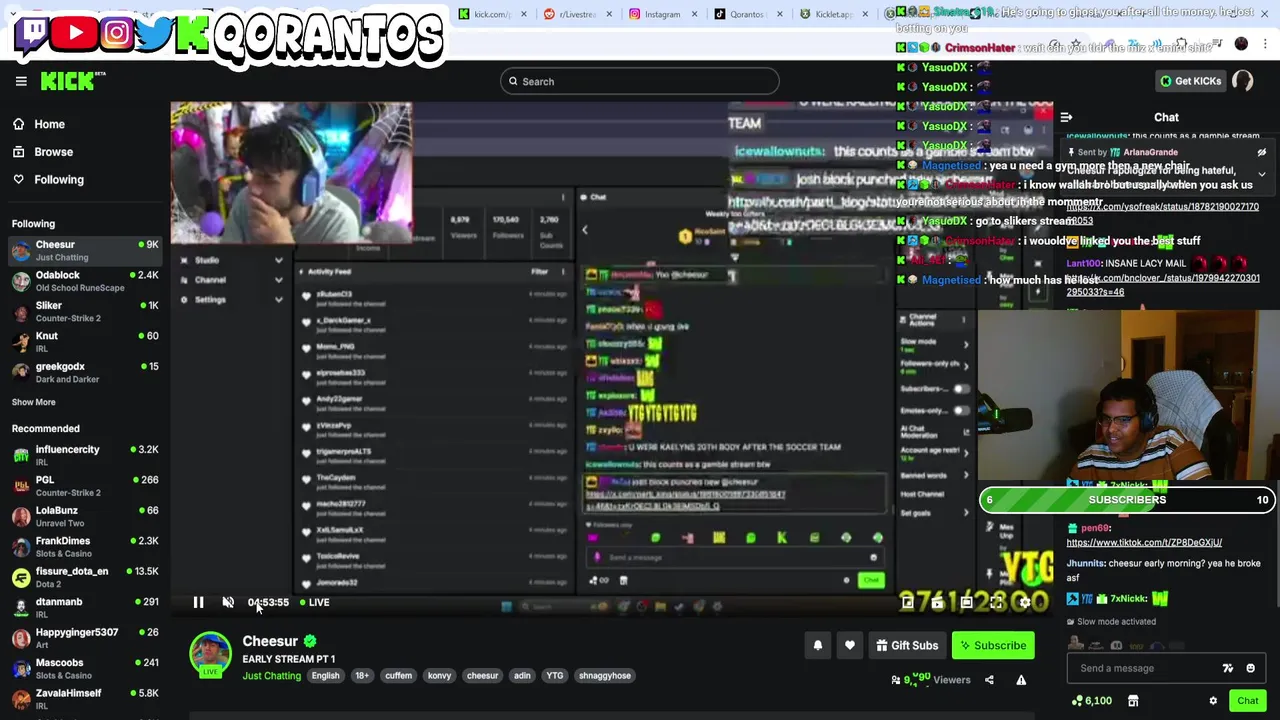The width and height of the screenshot is (1280, 720).
Task: Select the adin tag
Action: (522, 676)
